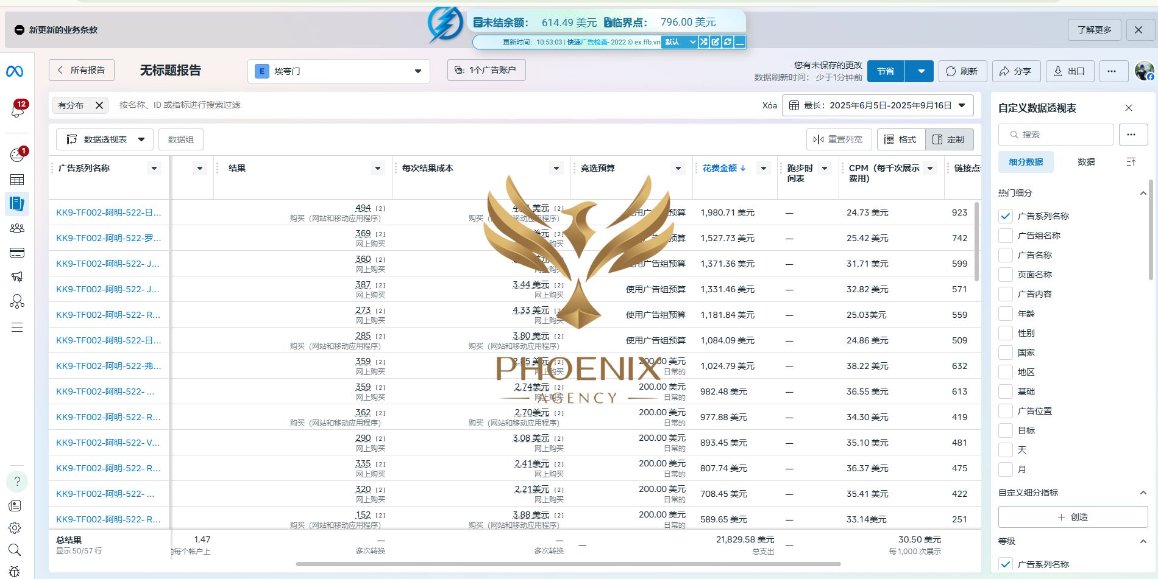This screenshot has width=1158, height=579.
Task: Open Settings gear icon in sidebar
Action: click(15, 528)
